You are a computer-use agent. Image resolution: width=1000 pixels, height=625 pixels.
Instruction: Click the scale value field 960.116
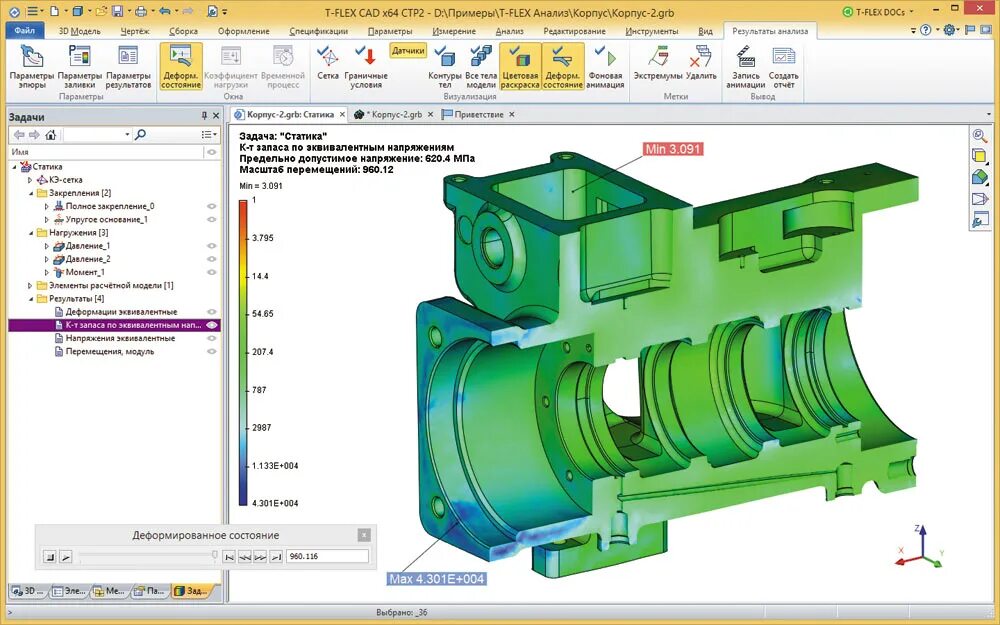[327, 557]
